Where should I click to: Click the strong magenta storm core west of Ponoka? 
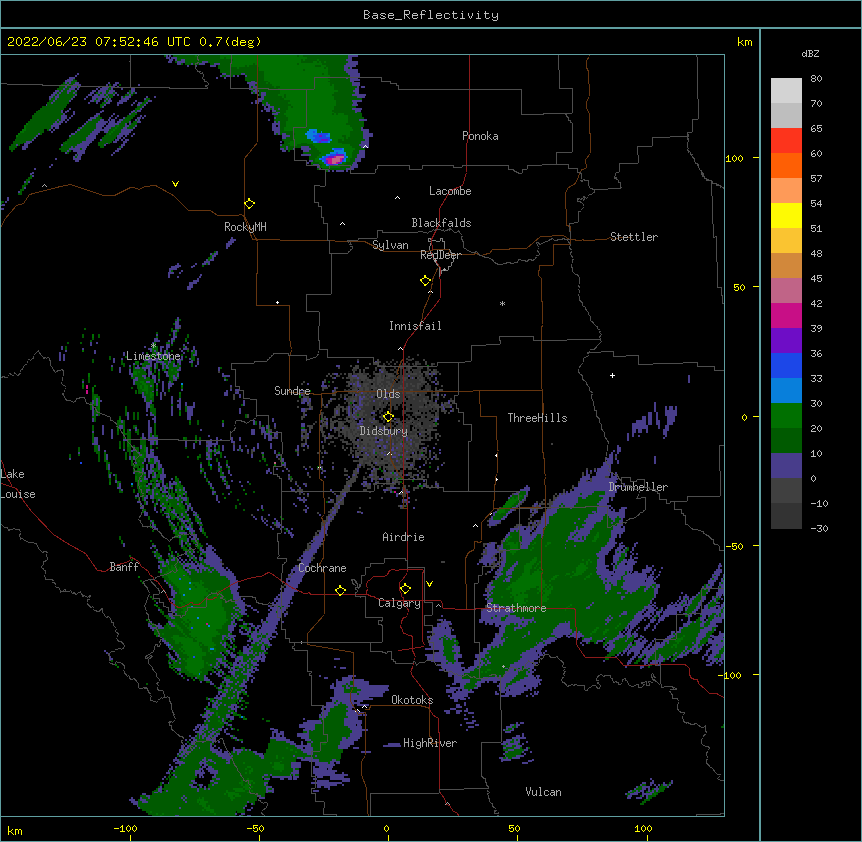click(334, 159)
